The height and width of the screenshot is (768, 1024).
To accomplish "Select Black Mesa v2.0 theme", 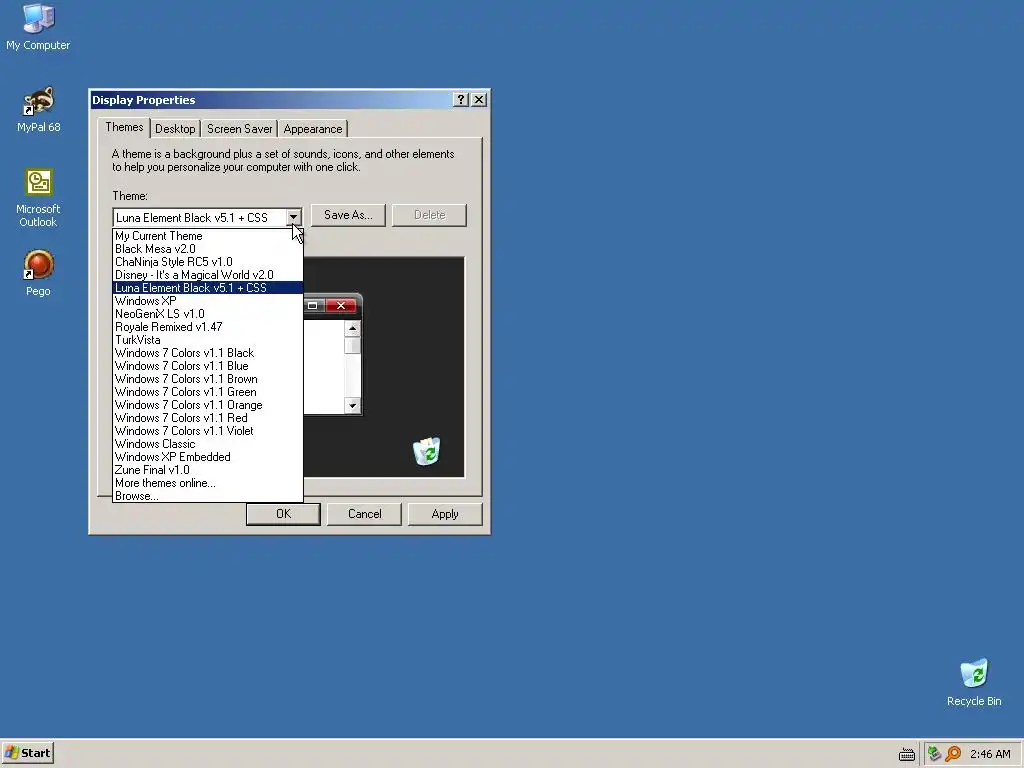I will tap(208, 249).
